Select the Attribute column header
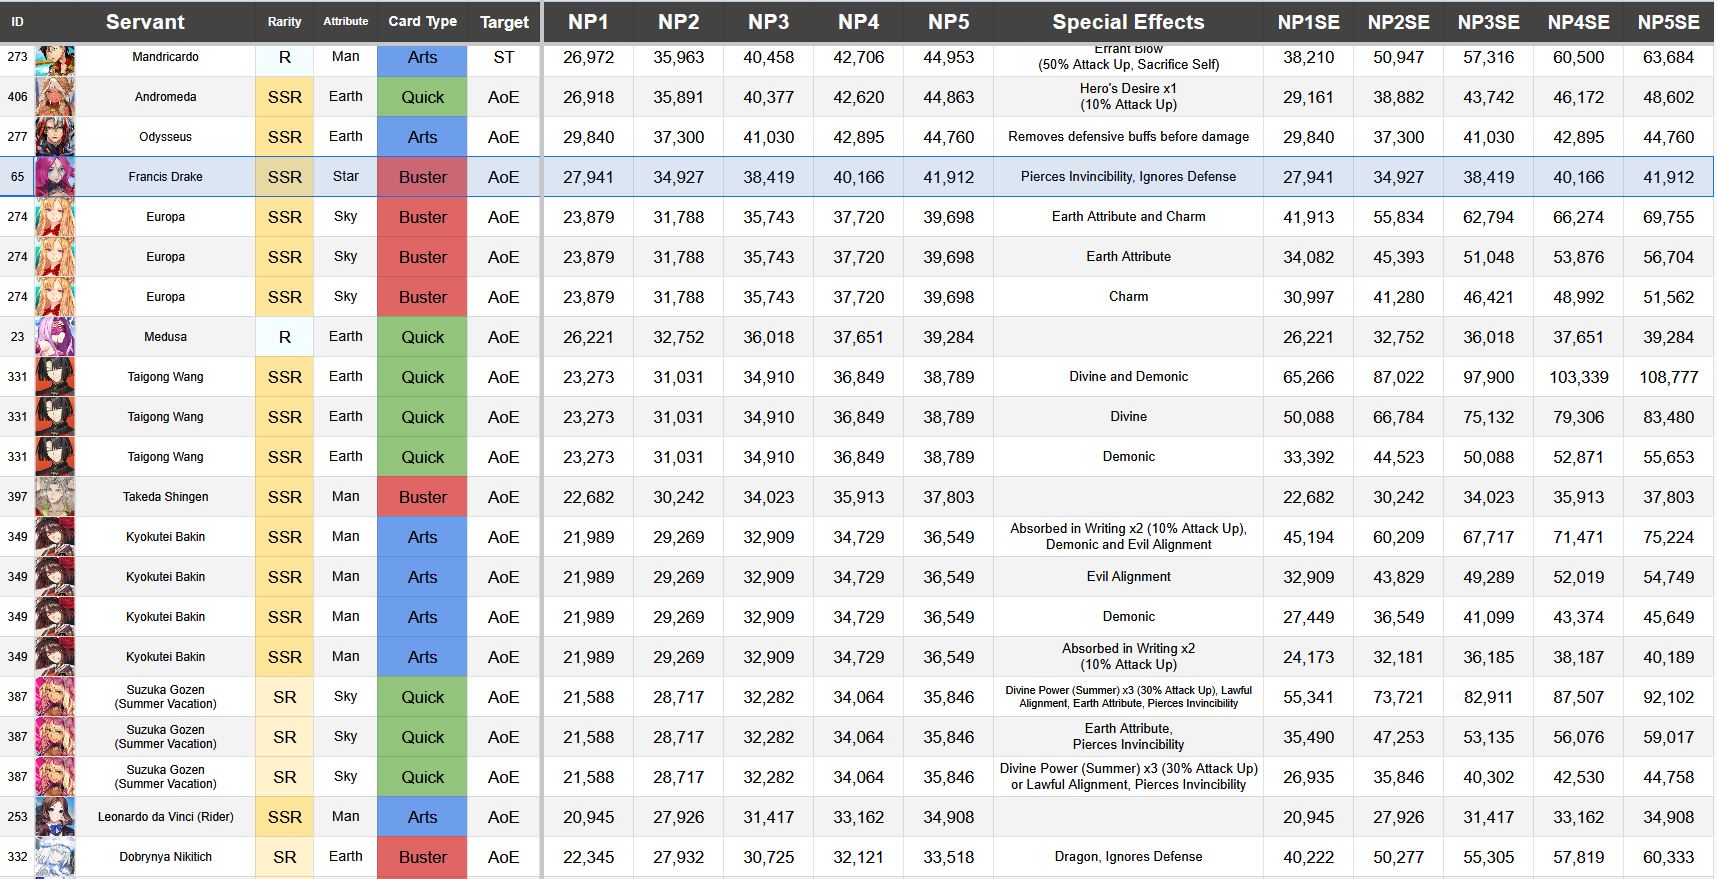Image resolution: width=1717 pixels, height=879 pixels. (x=346, y=21)
